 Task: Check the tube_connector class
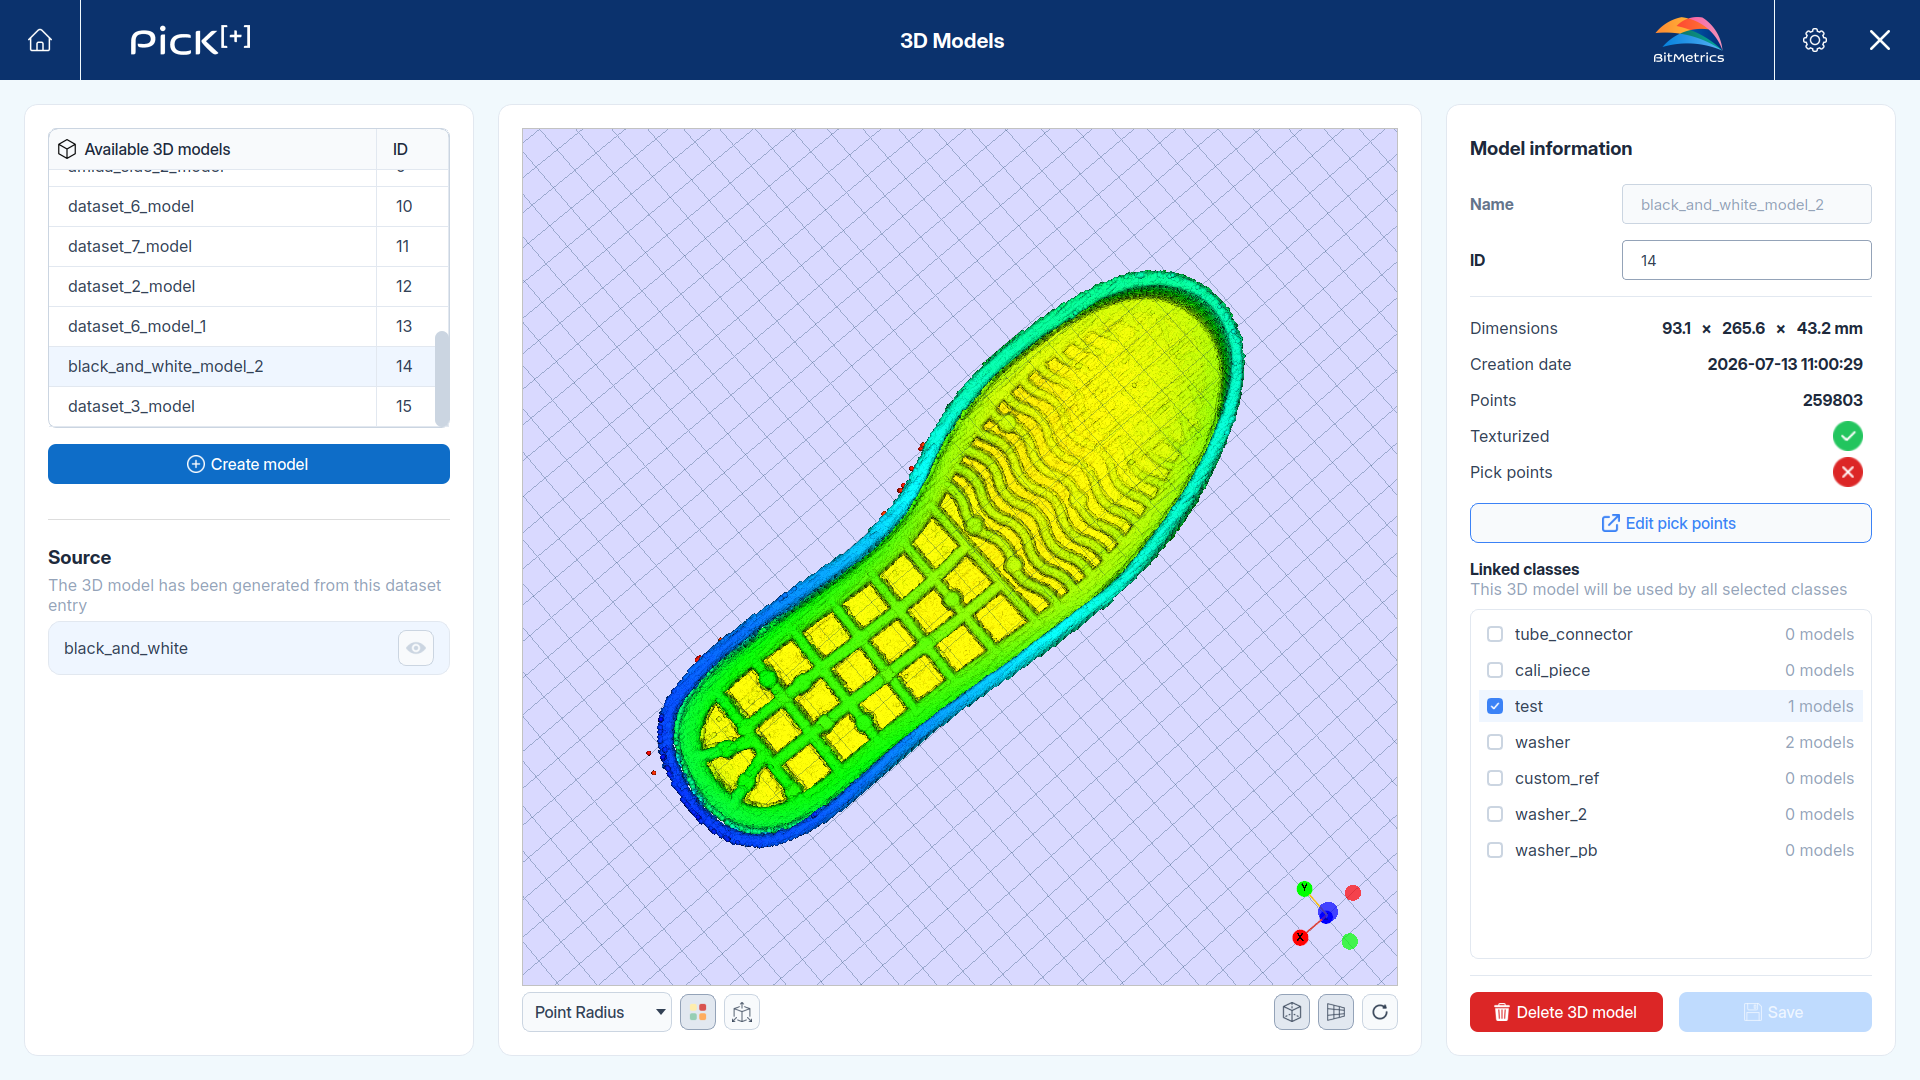(x=1495, y=634)
